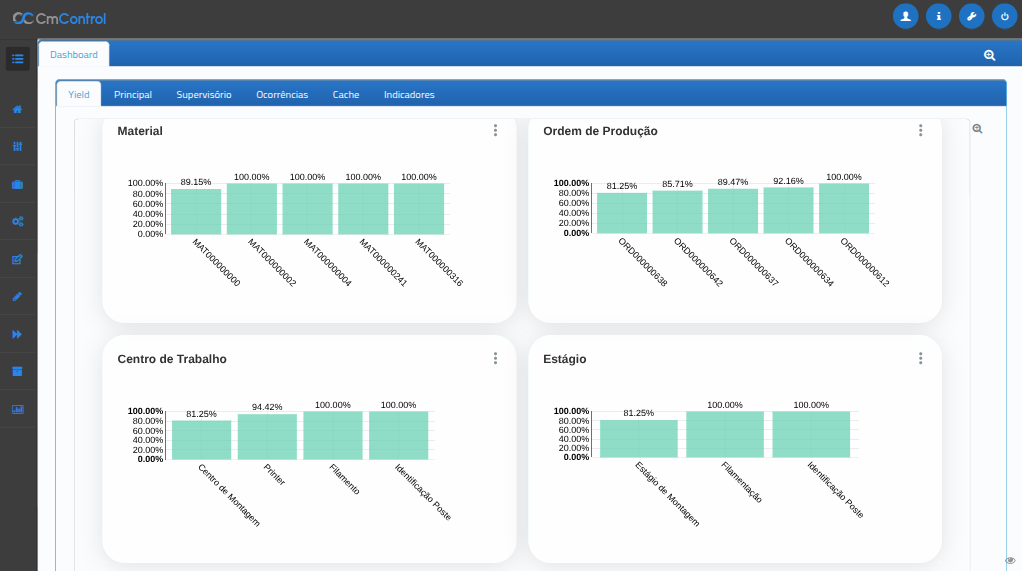Open the chart icon in sidebar
Image resolution: width=1022 pixels, height=571 pixels.
click(x=17, y=409)
